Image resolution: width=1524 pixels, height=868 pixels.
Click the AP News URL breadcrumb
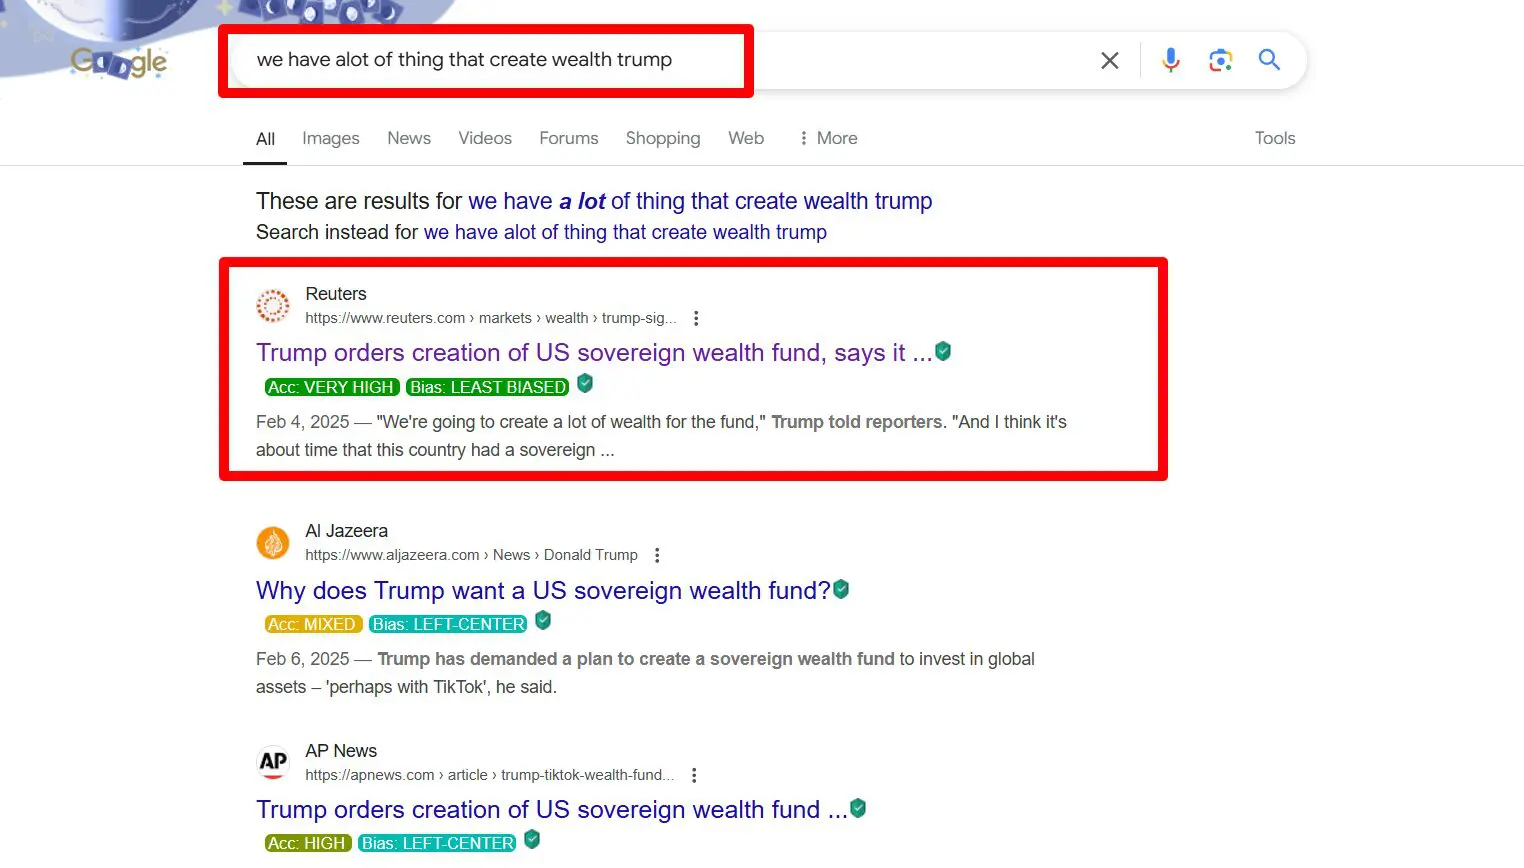pos(490,775)
